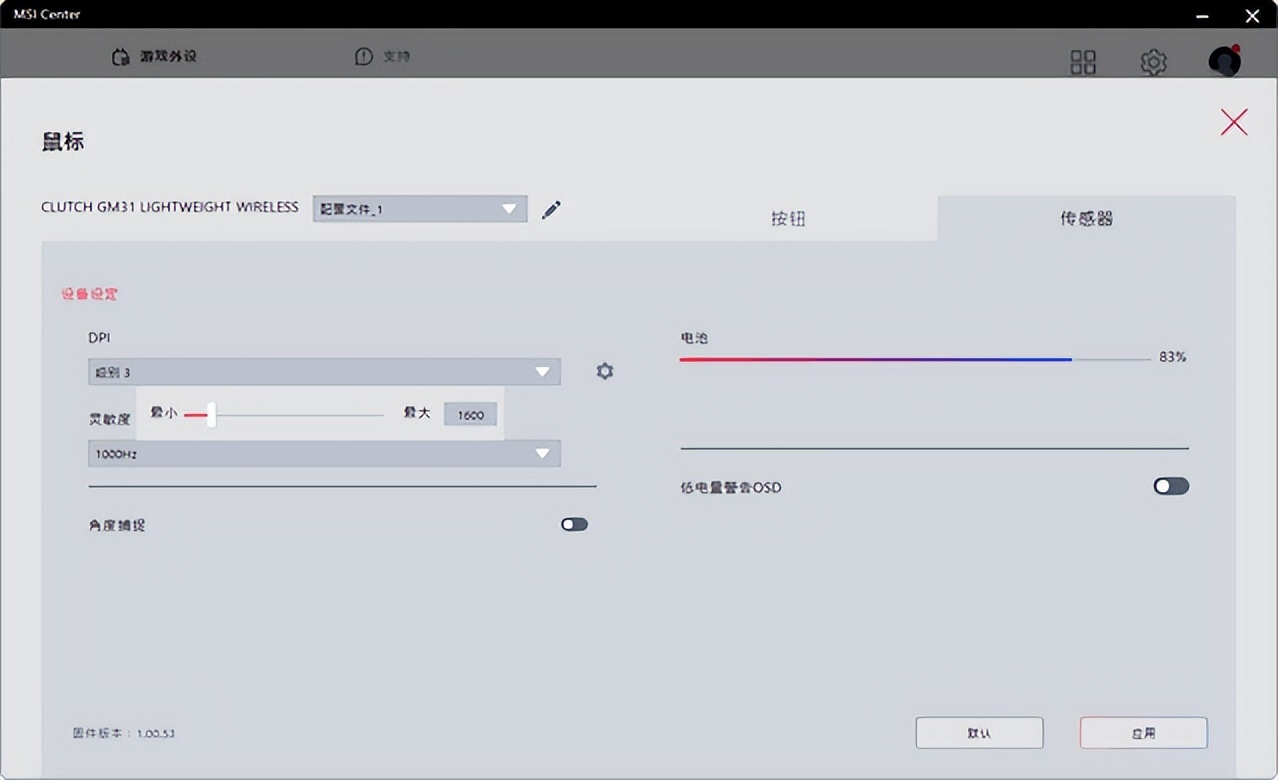1278x780 pixels.
Task: Click firmware version 1.00.53 text
Action: point(124,733)
